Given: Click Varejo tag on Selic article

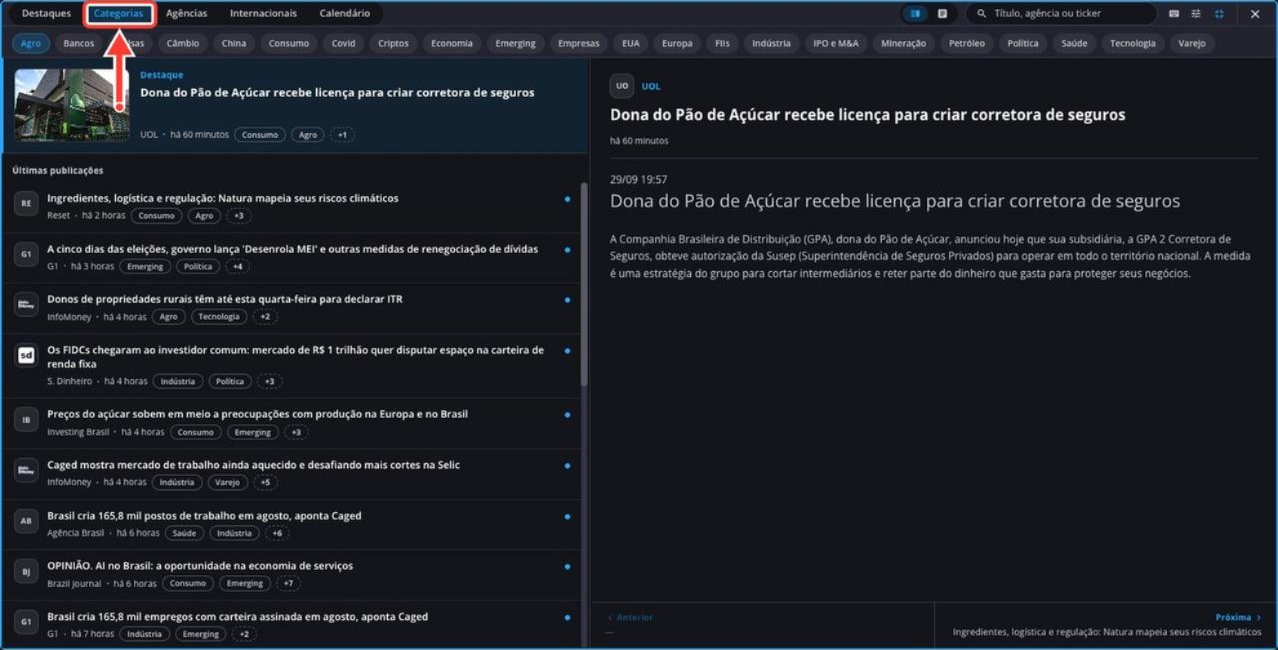Looking at the screenshot, I should (227, 483).
